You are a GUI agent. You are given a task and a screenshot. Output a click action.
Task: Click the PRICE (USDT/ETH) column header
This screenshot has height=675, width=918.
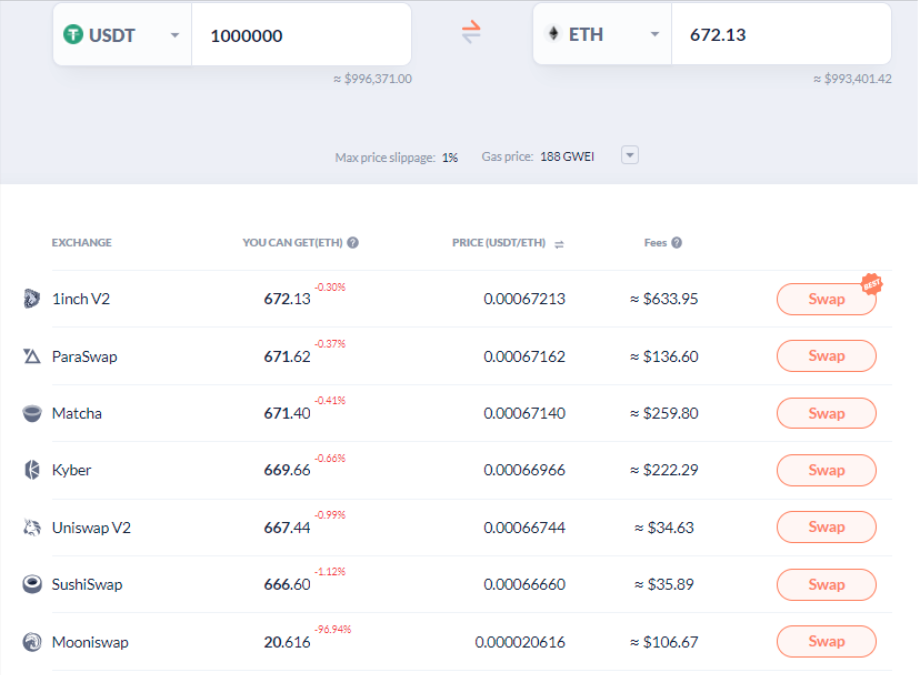pyautogui.click(x=498, y=242)
